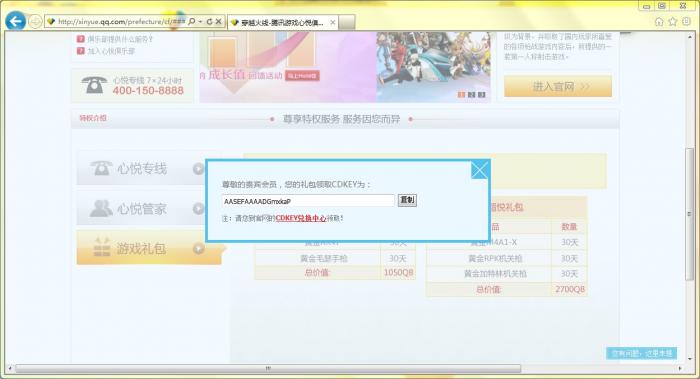The height and width of the screenshot is (379, 700).
Task: Click arrow icon on 游戏礼包 row
Action: point(199,249)
